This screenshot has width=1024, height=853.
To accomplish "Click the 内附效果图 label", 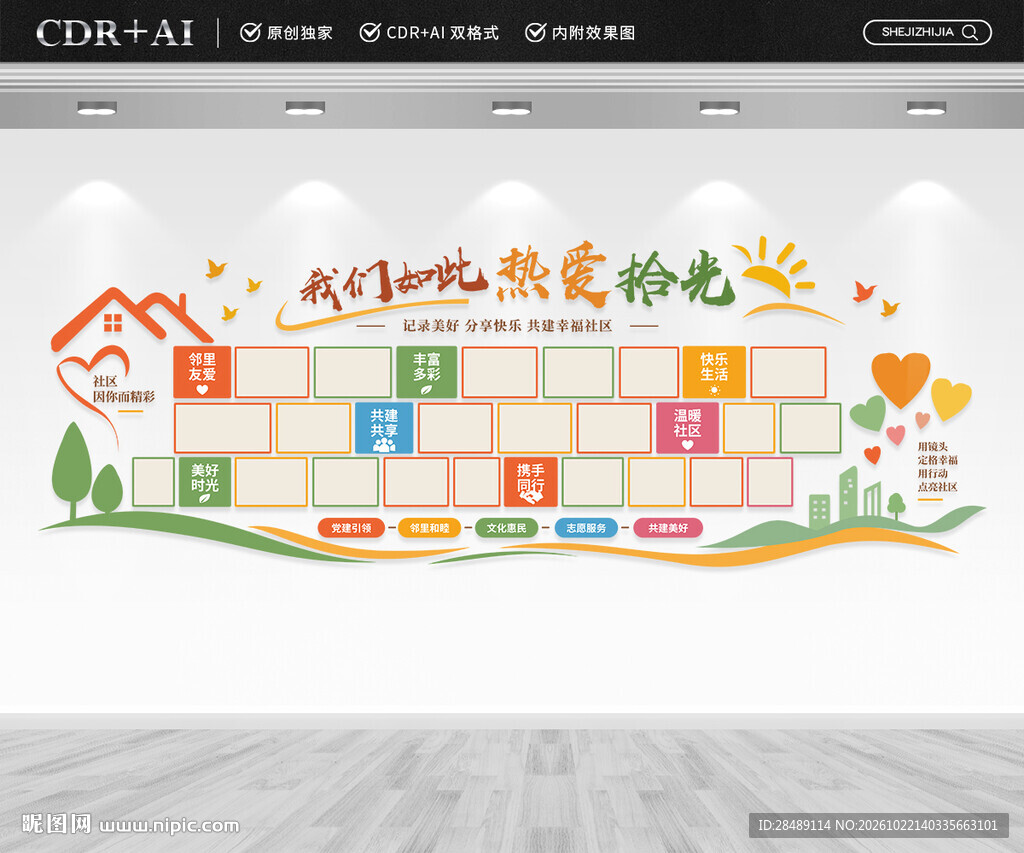I will [x=593, y=33].
